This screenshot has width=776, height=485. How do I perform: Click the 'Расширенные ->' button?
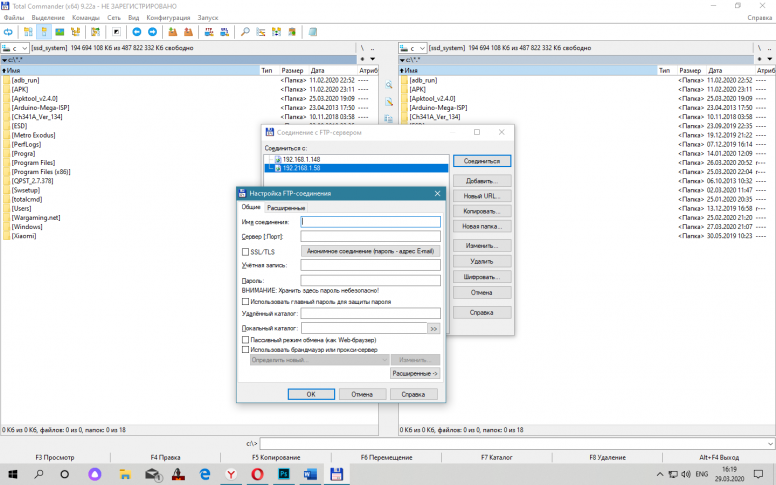(415, 374)
